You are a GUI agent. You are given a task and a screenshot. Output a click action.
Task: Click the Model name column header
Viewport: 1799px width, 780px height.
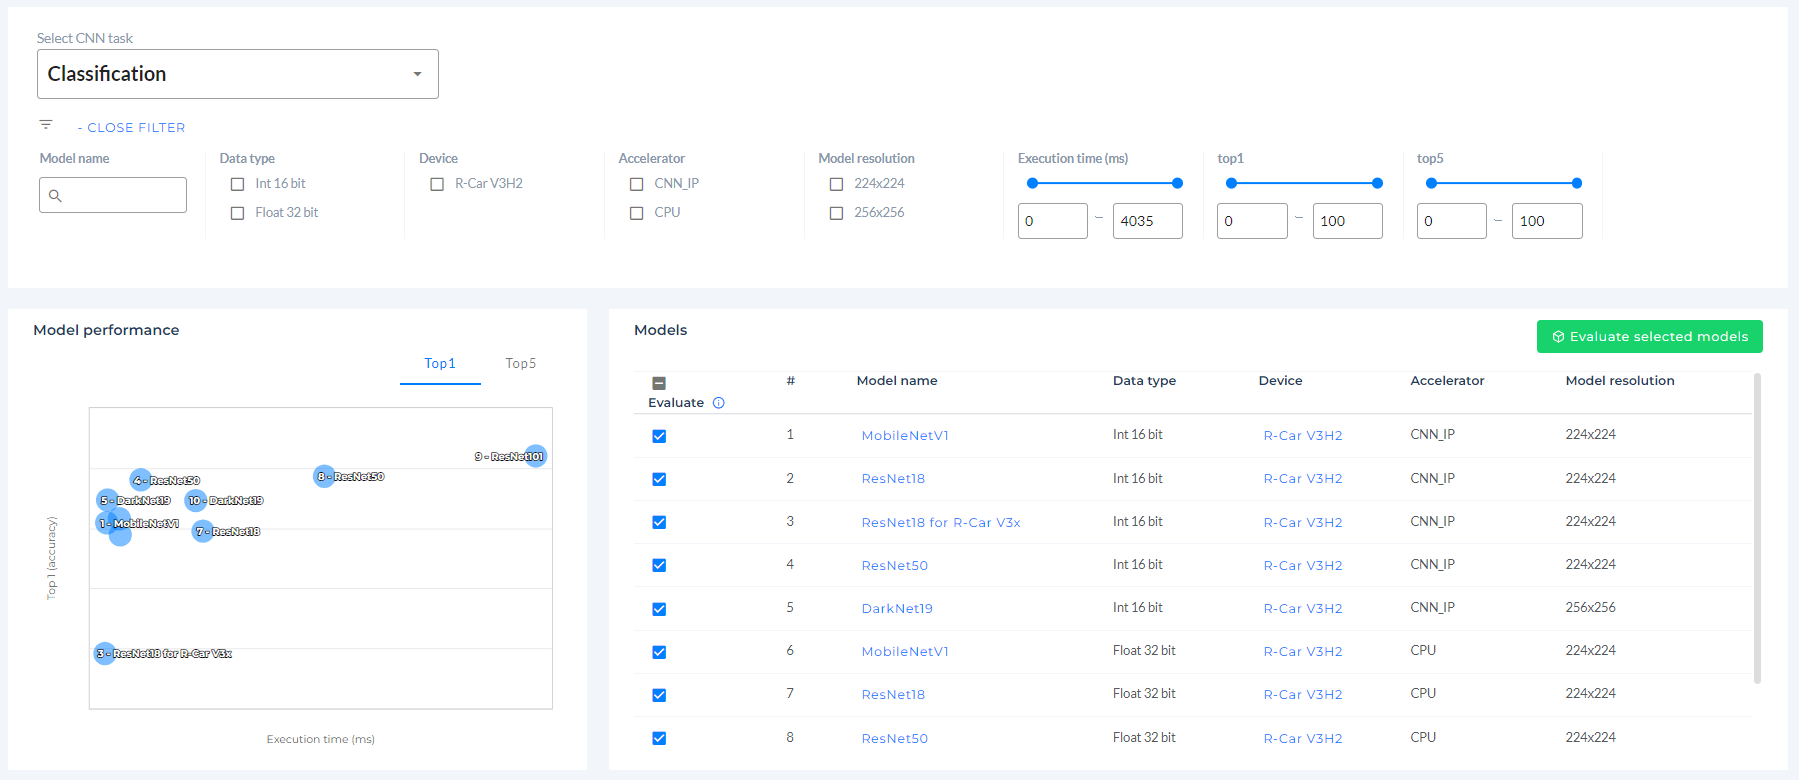tap(897, 381)
